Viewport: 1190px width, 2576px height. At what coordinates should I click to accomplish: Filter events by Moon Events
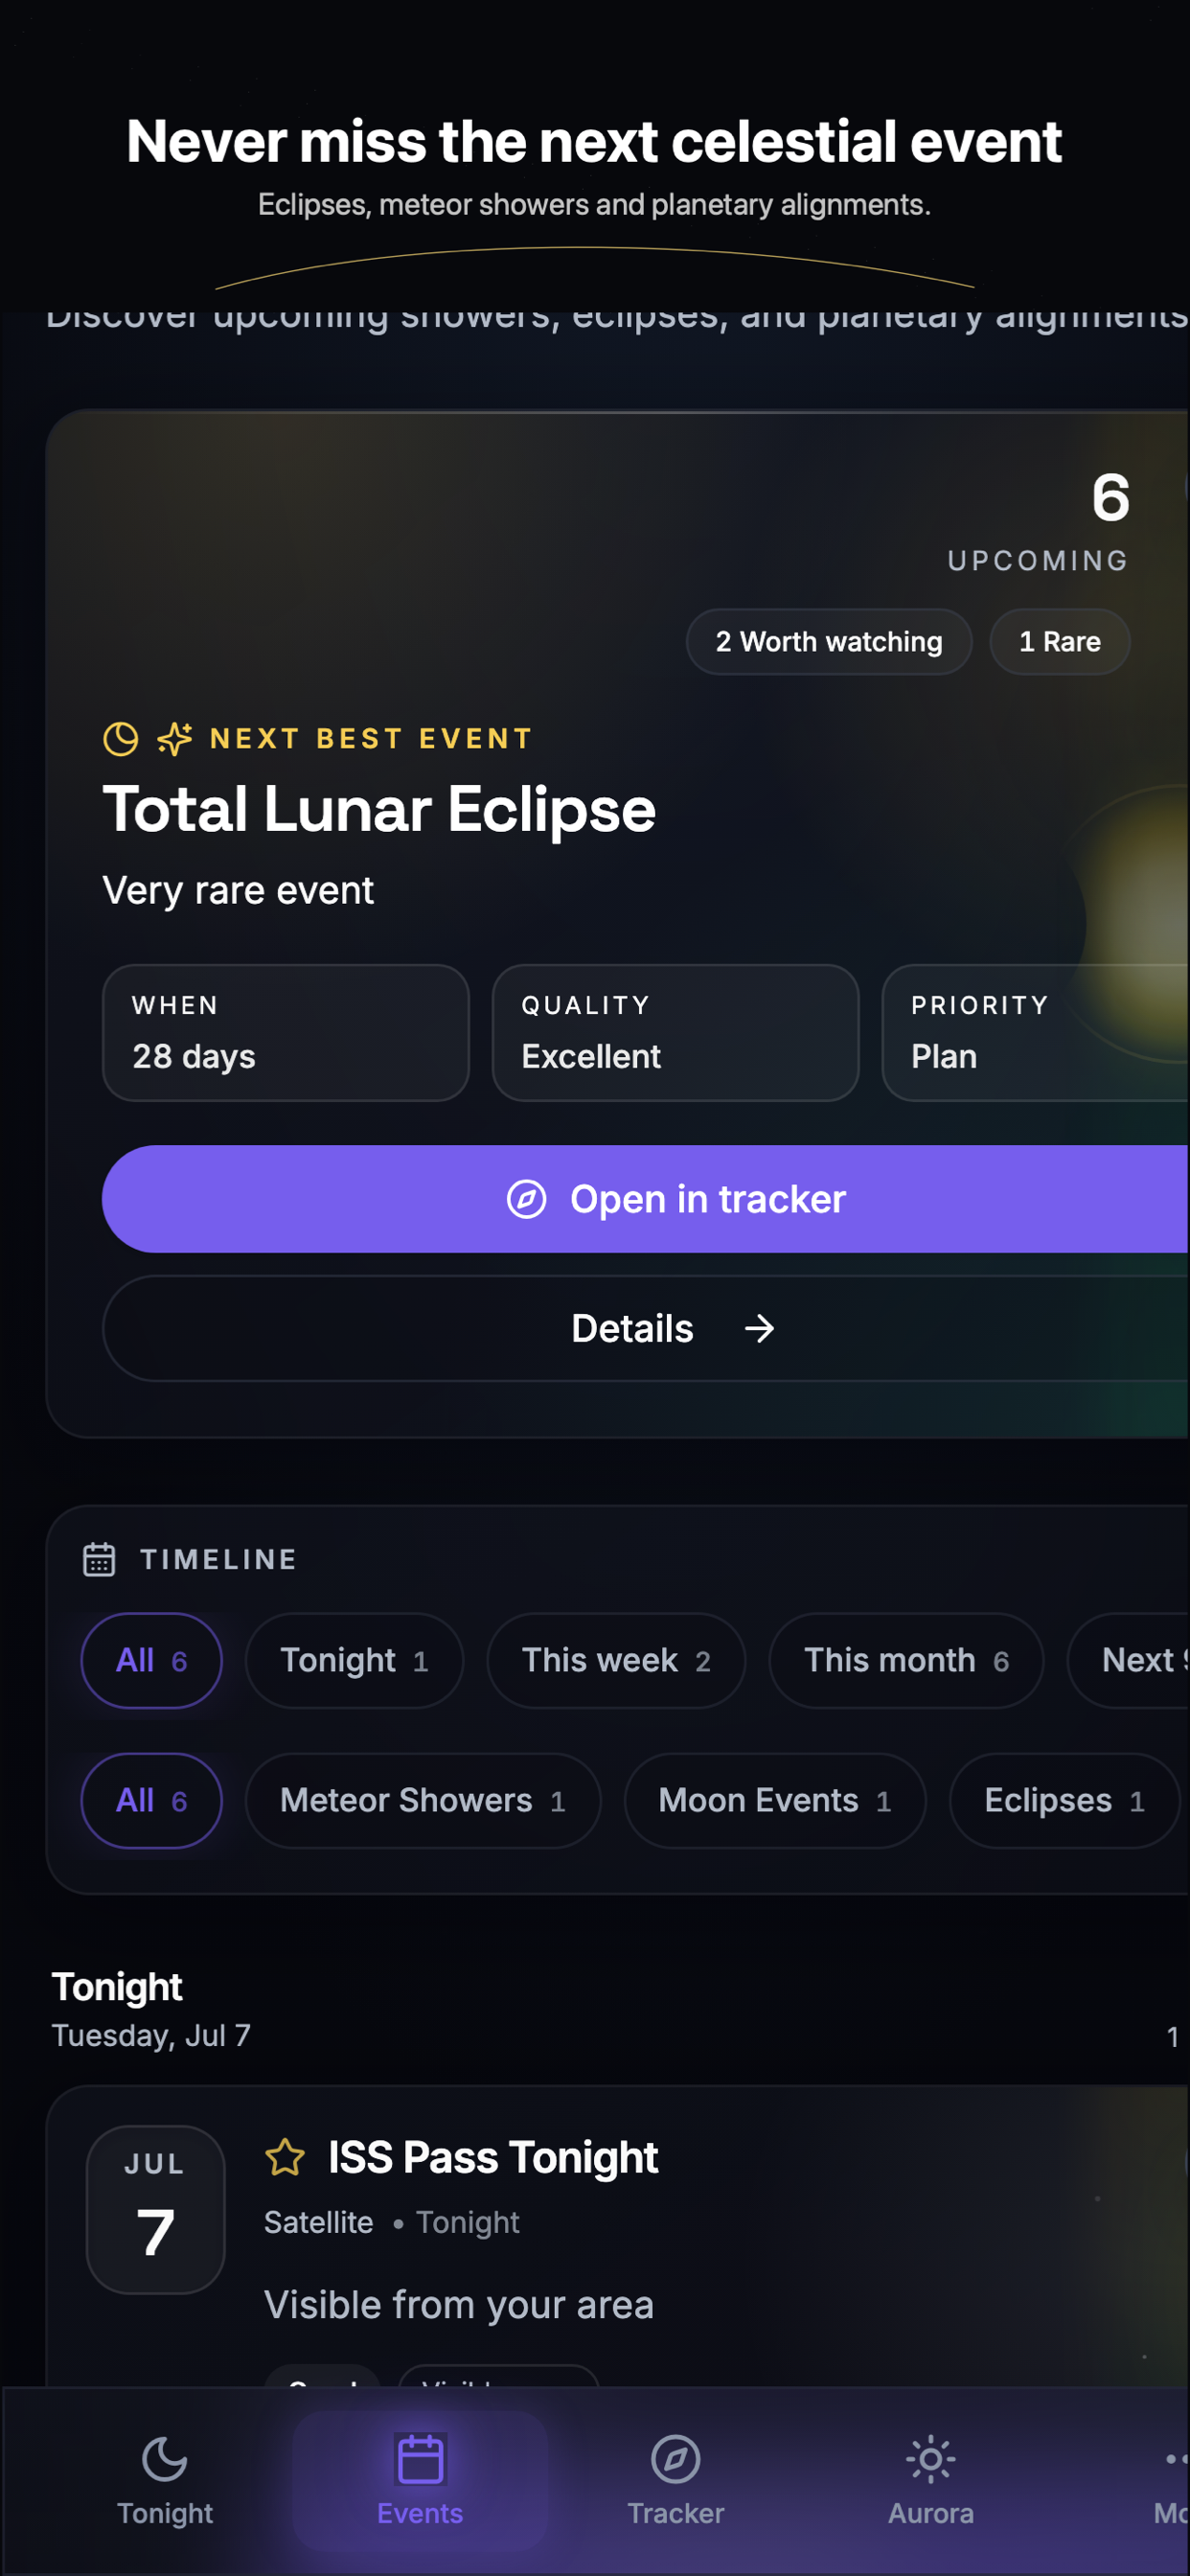pyautogui.click(x=775, y=1800)
